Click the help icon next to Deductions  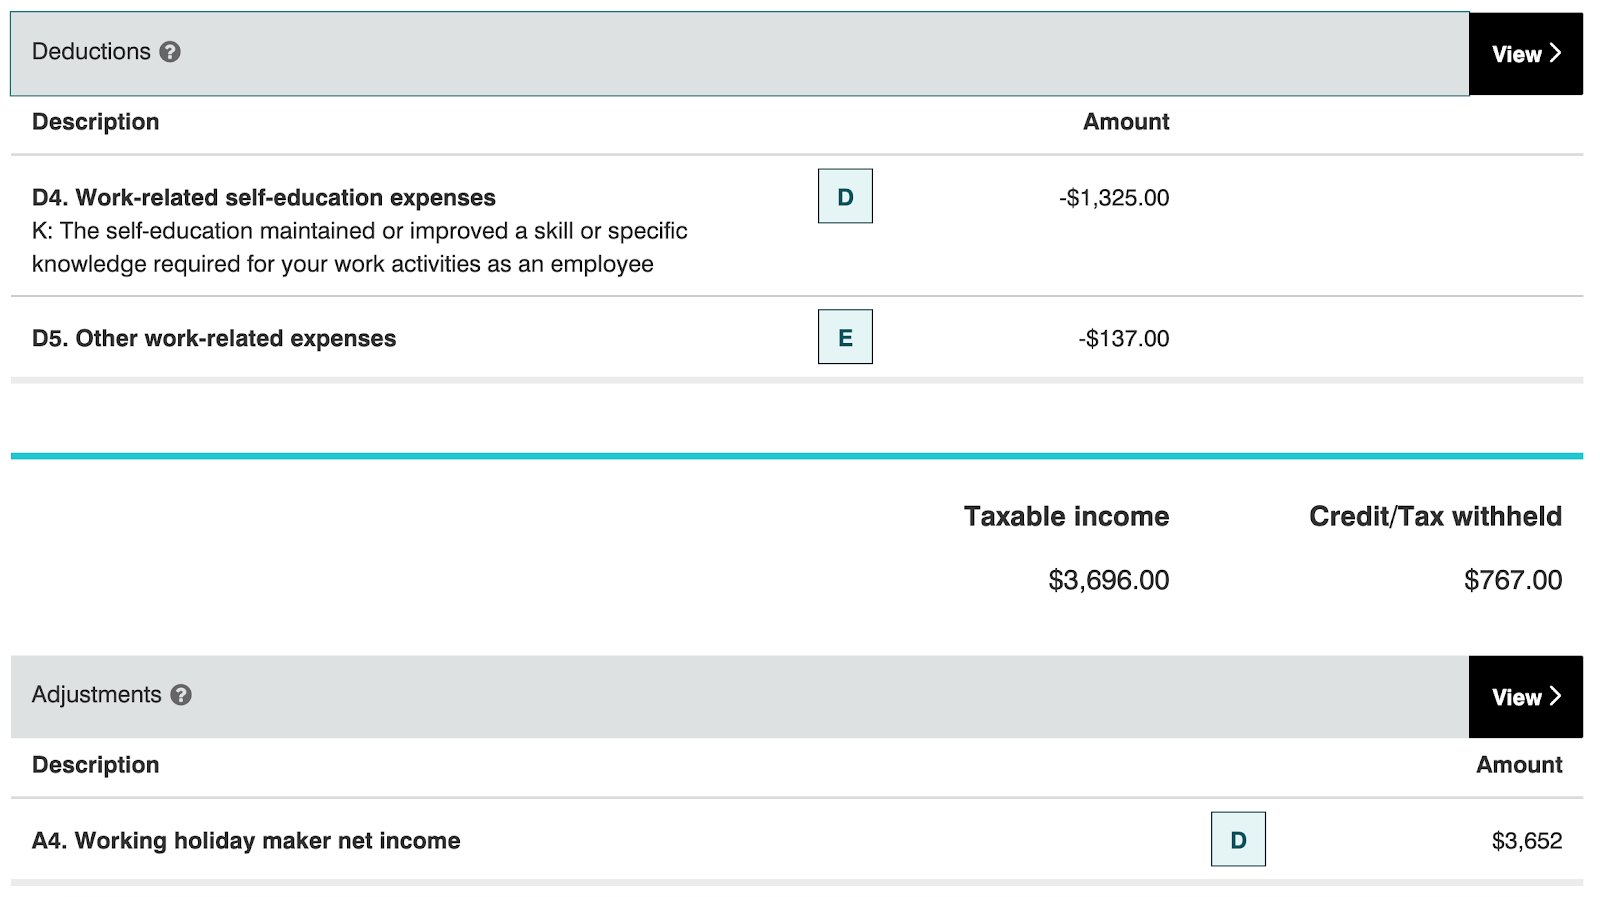coord(170,52)
